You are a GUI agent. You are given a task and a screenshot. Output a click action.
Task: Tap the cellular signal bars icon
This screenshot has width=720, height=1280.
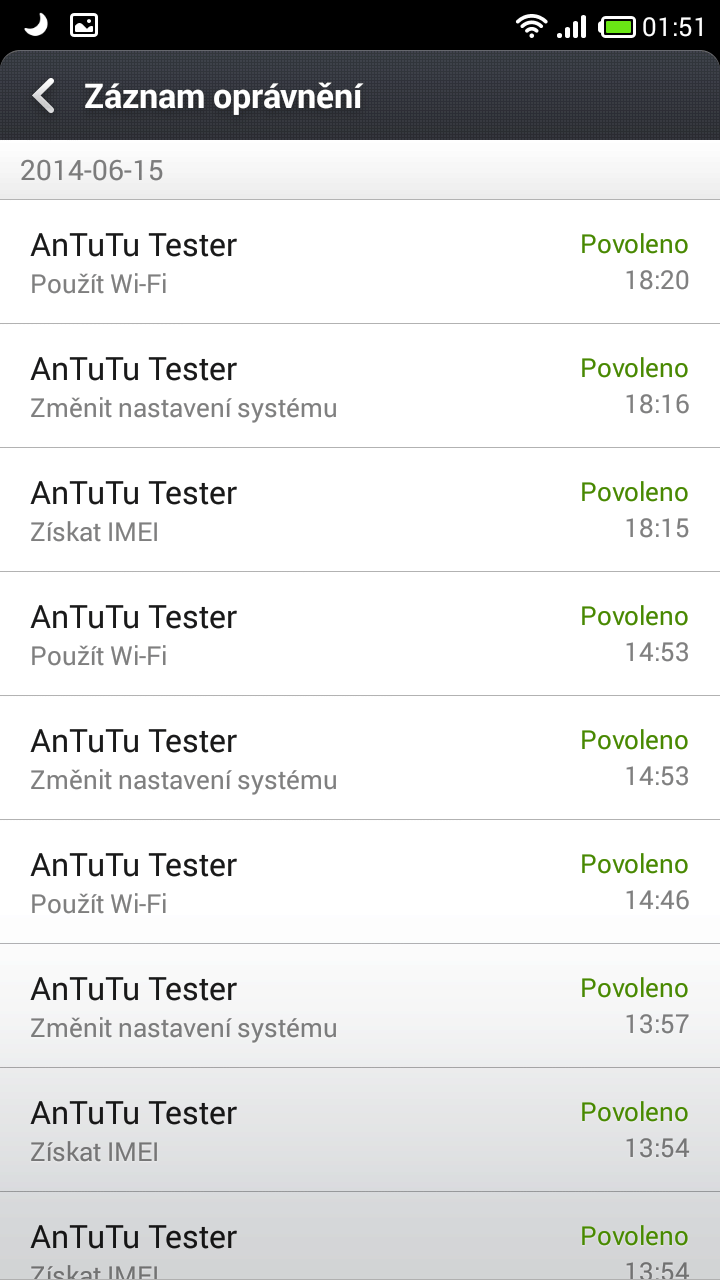(x=571, y=26)
